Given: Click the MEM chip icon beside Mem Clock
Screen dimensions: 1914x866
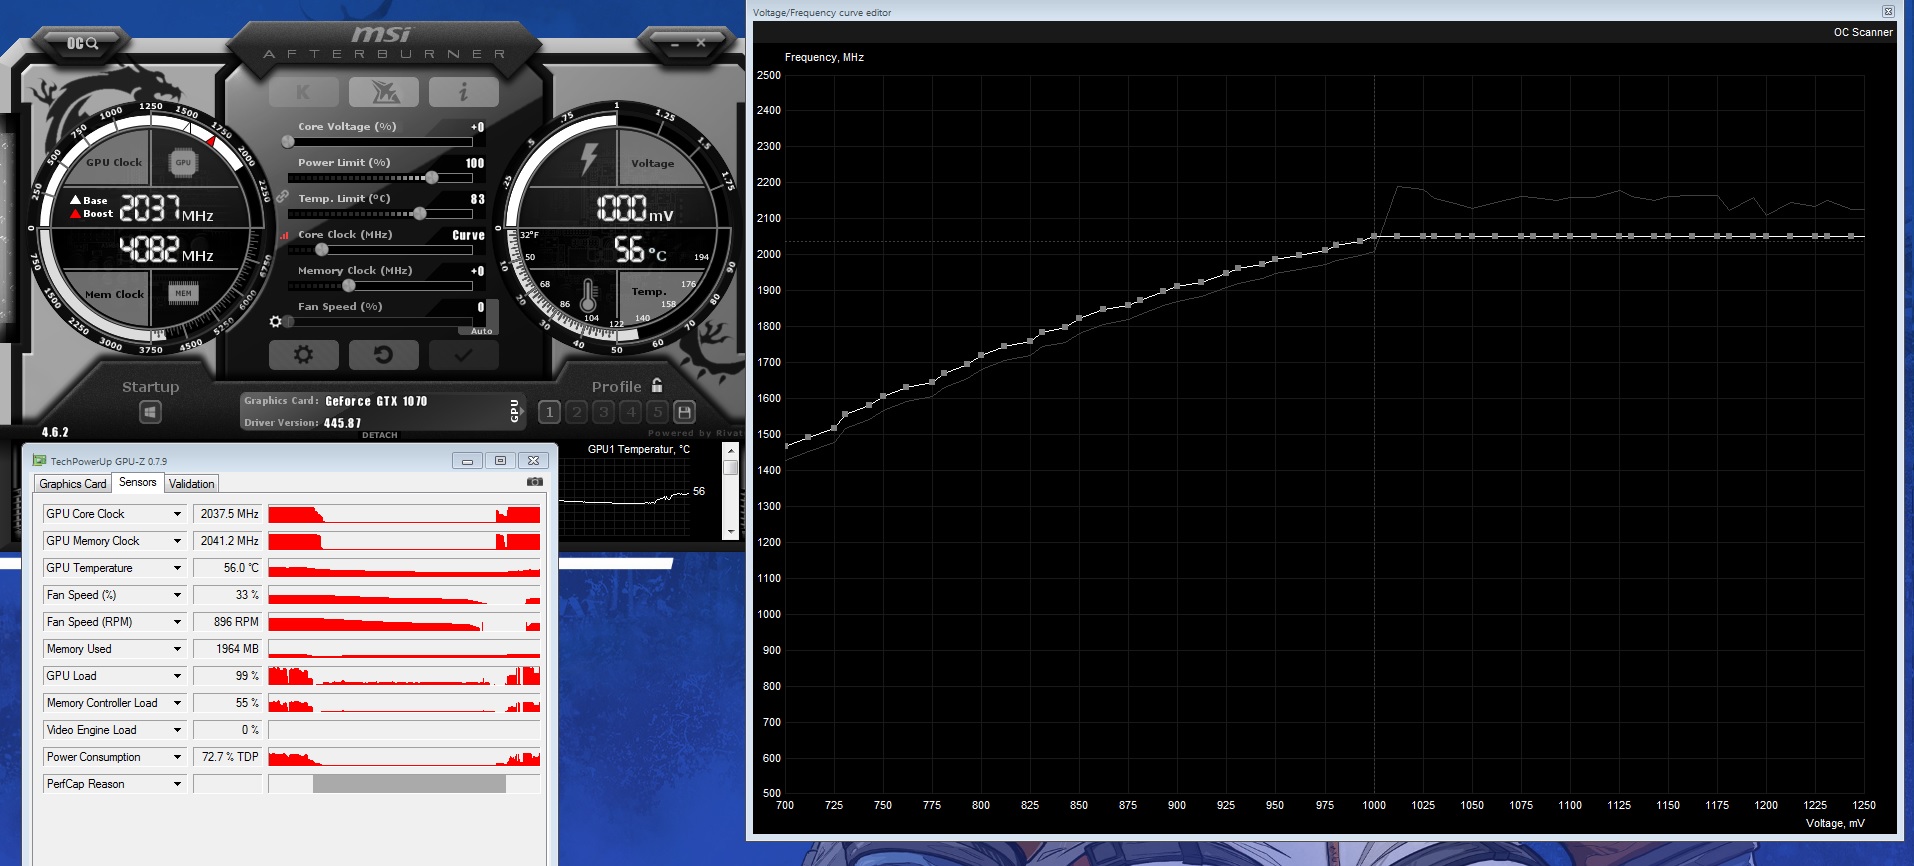Looking at the screenshot, I should tap(183, 293).
